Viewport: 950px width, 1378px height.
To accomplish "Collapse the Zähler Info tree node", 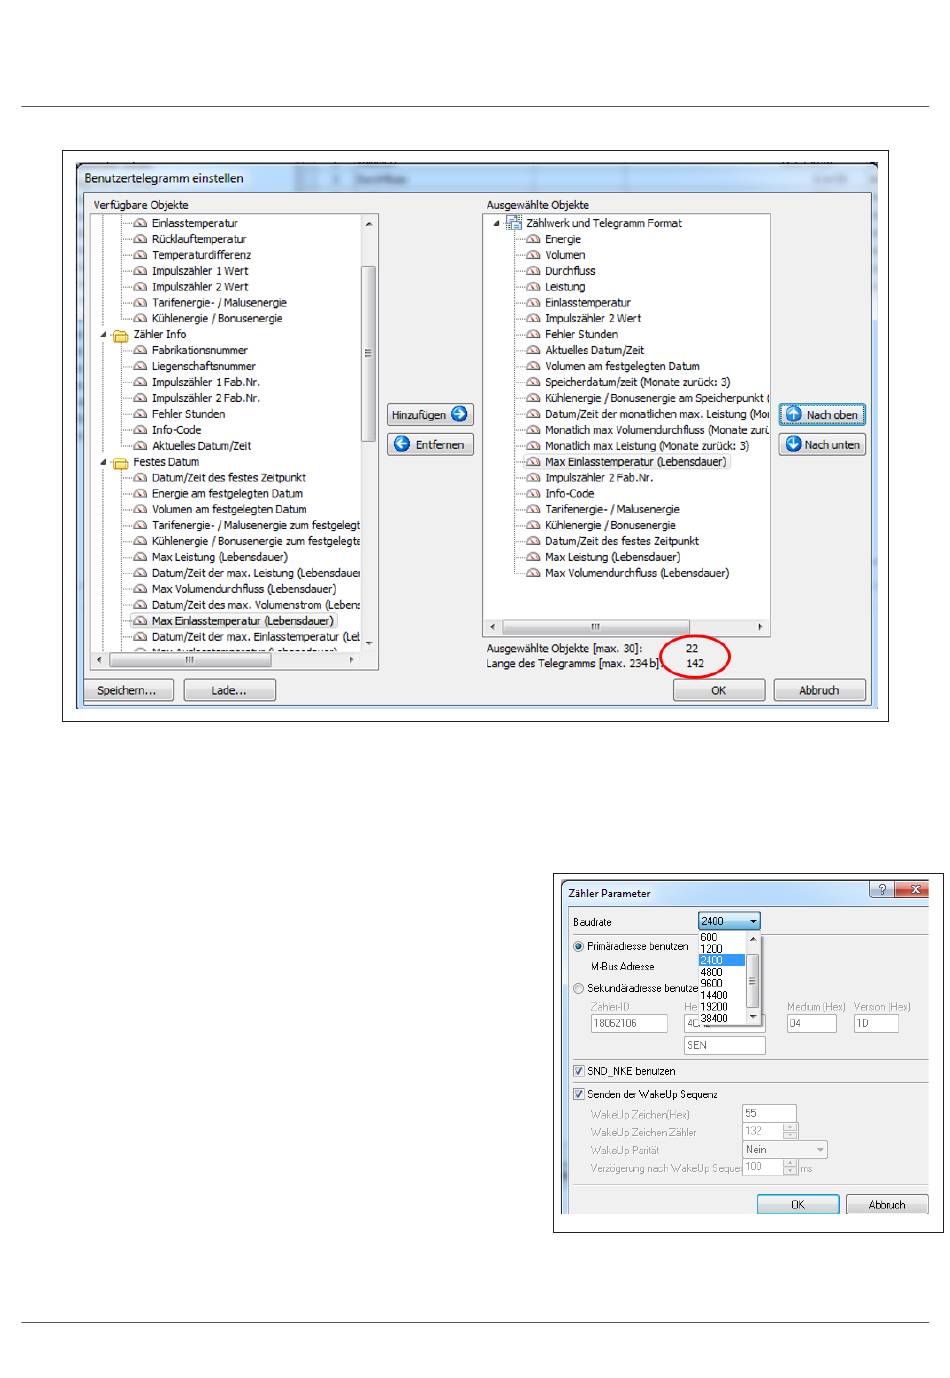I will point(104,335).
